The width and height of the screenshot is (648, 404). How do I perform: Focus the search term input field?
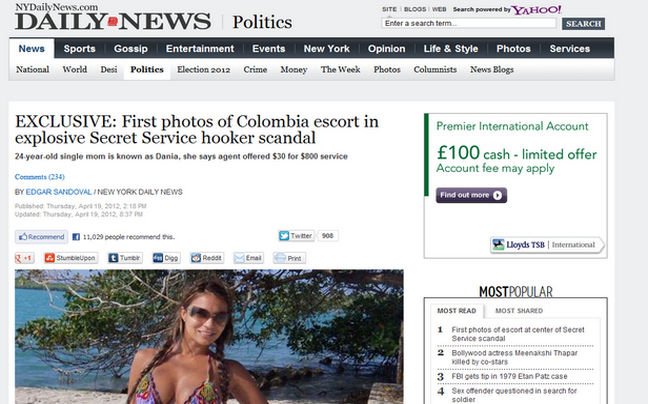[x=469, y=24]
